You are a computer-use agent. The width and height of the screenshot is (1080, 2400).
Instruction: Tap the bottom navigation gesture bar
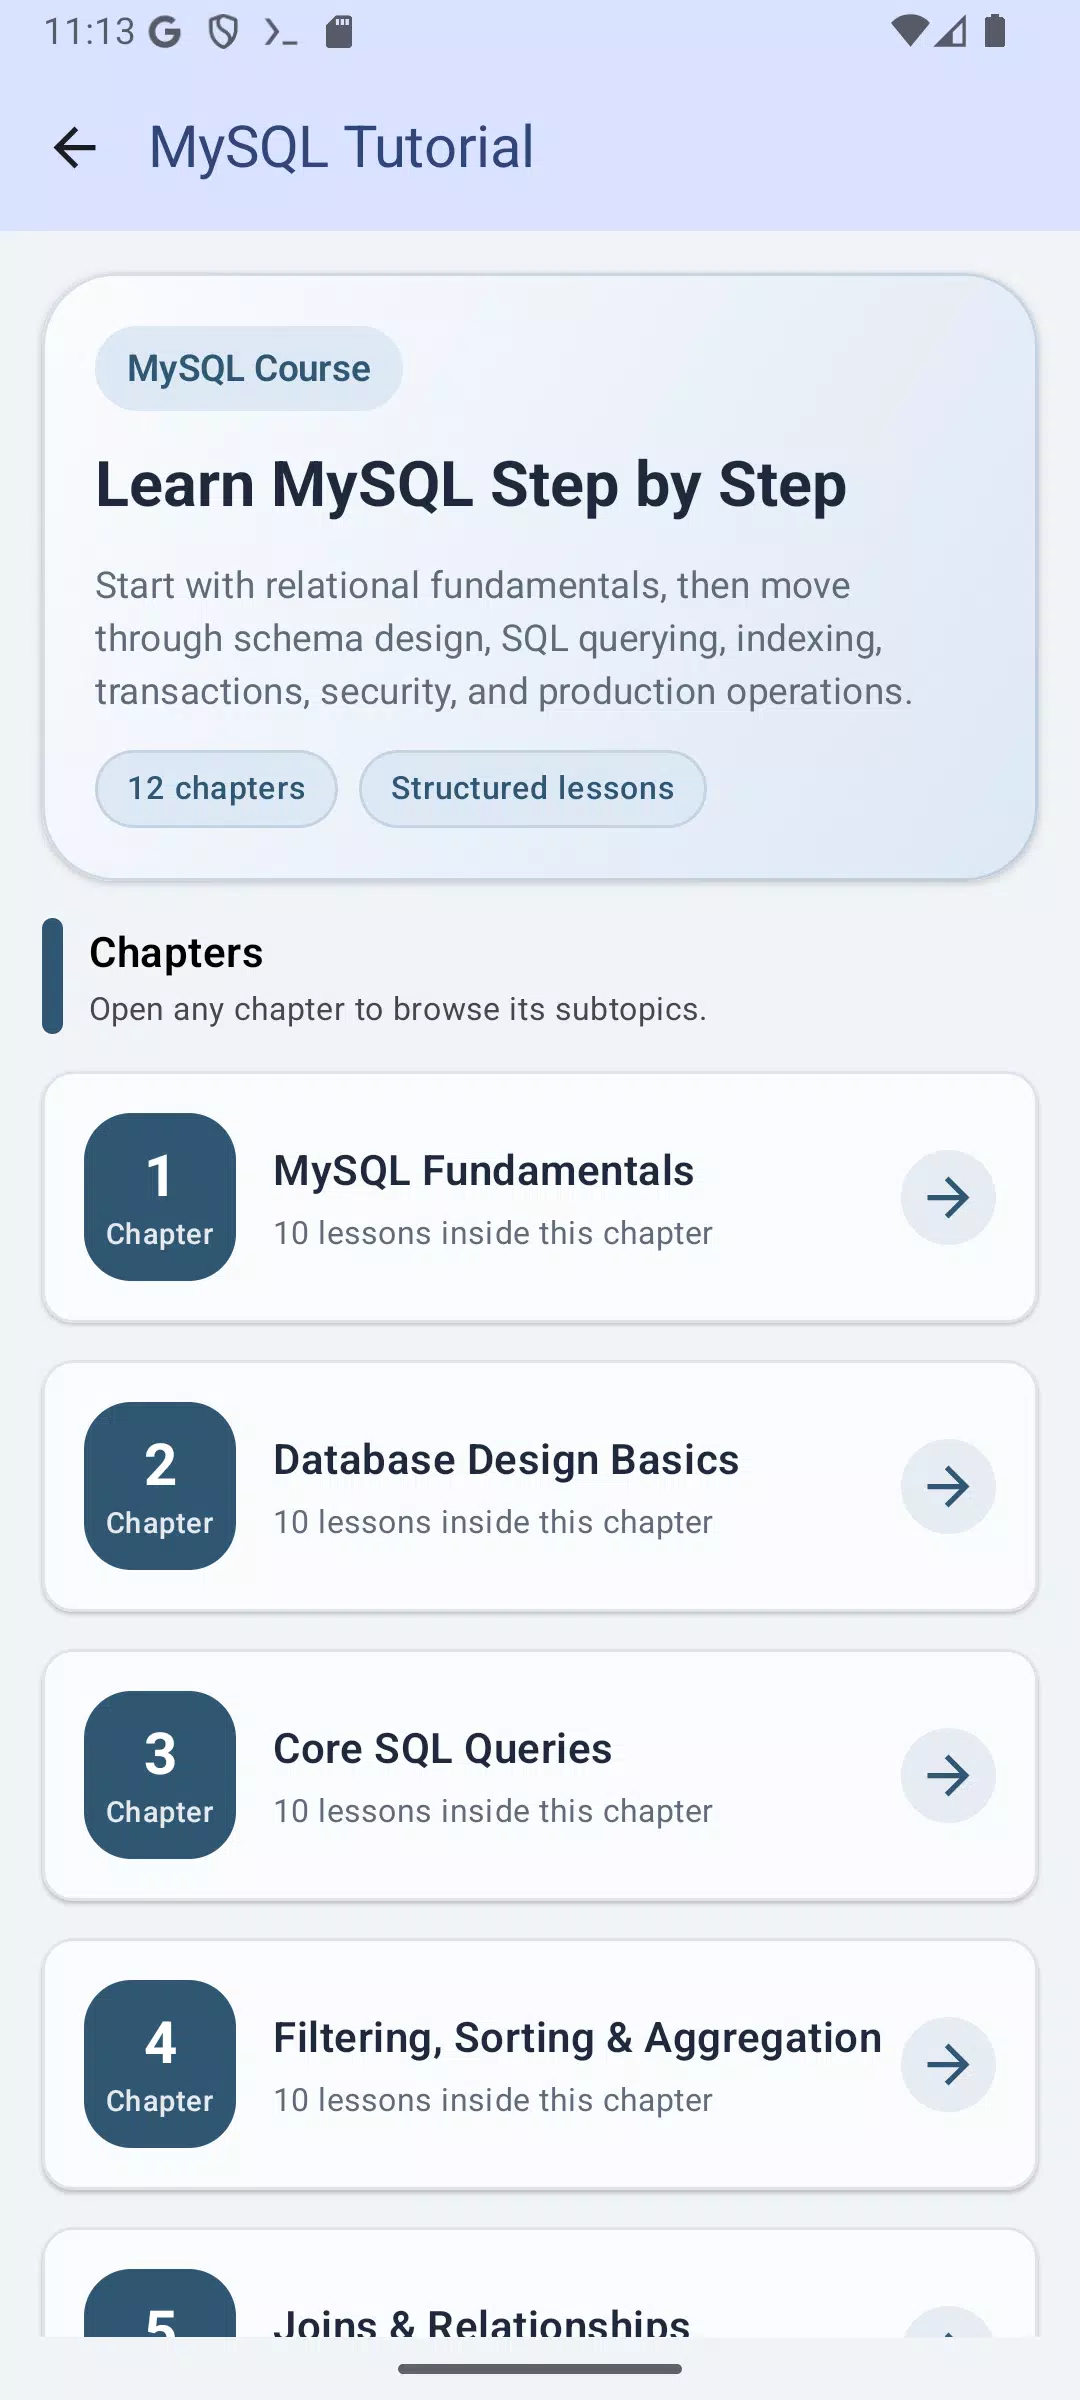click(540, 2369)
